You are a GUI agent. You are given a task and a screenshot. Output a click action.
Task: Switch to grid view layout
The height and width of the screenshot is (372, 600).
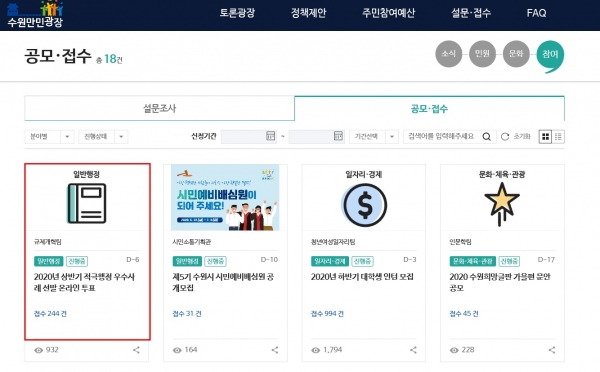point(545,137)
